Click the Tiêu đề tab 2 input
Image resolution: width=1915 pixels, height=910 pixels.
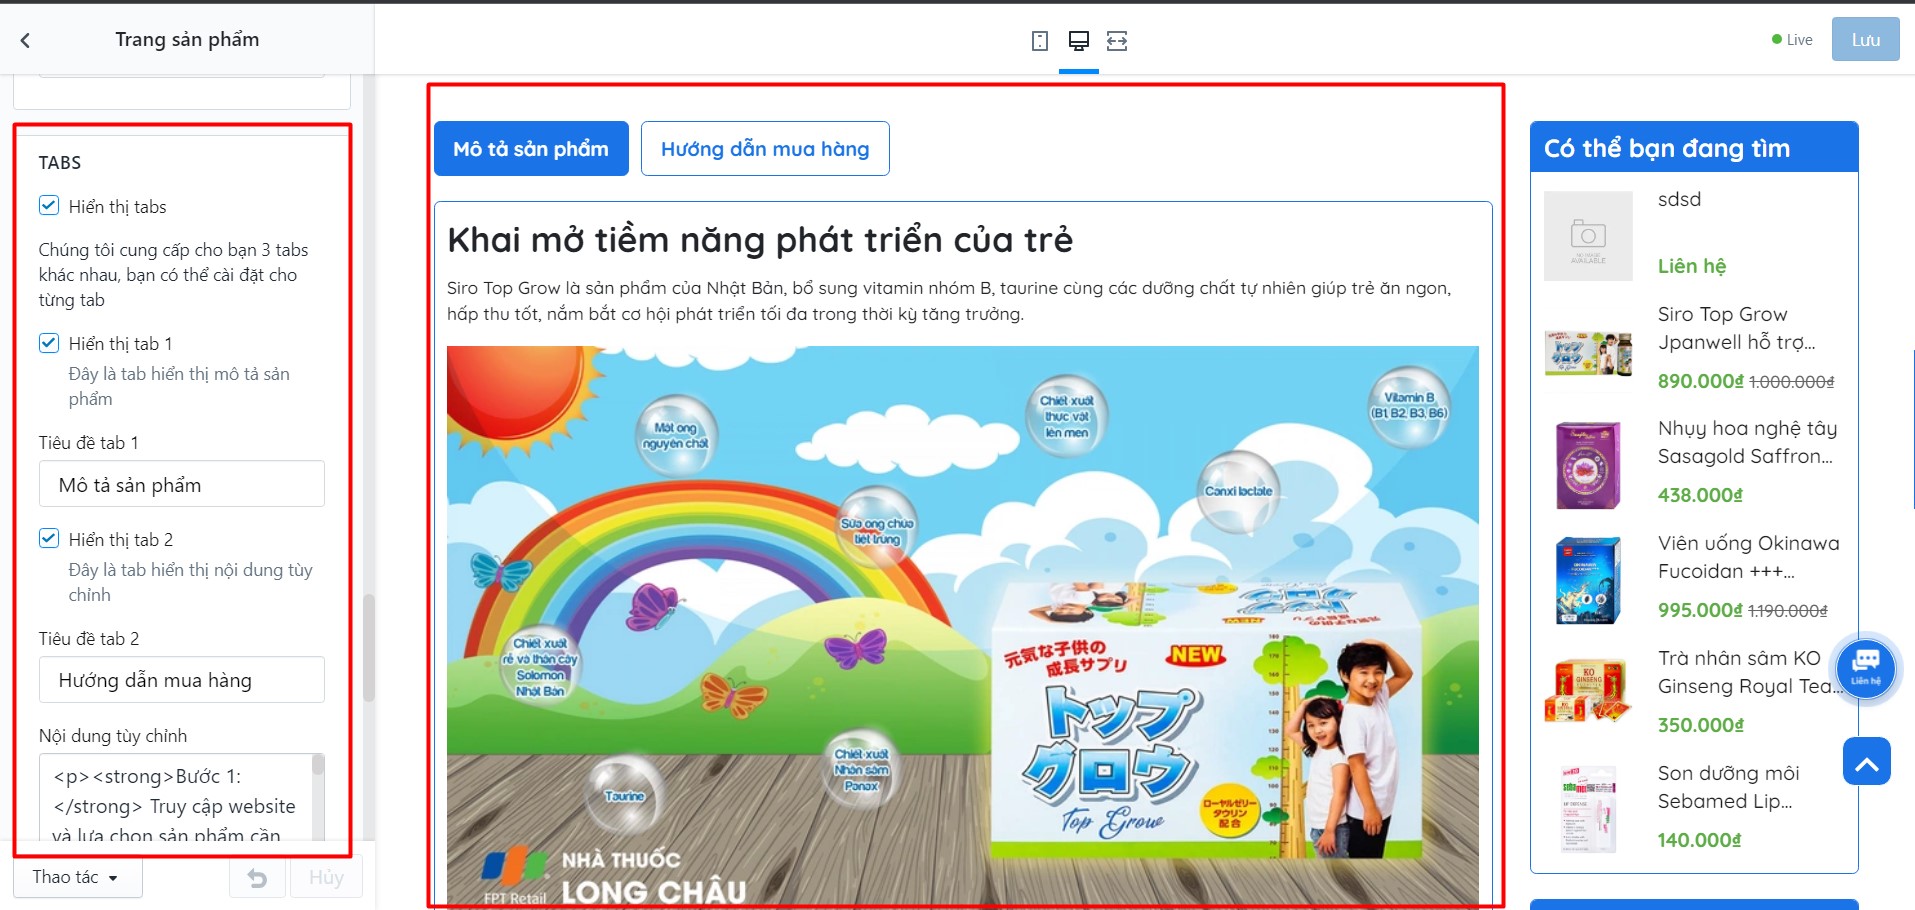(x=182, y=680)
